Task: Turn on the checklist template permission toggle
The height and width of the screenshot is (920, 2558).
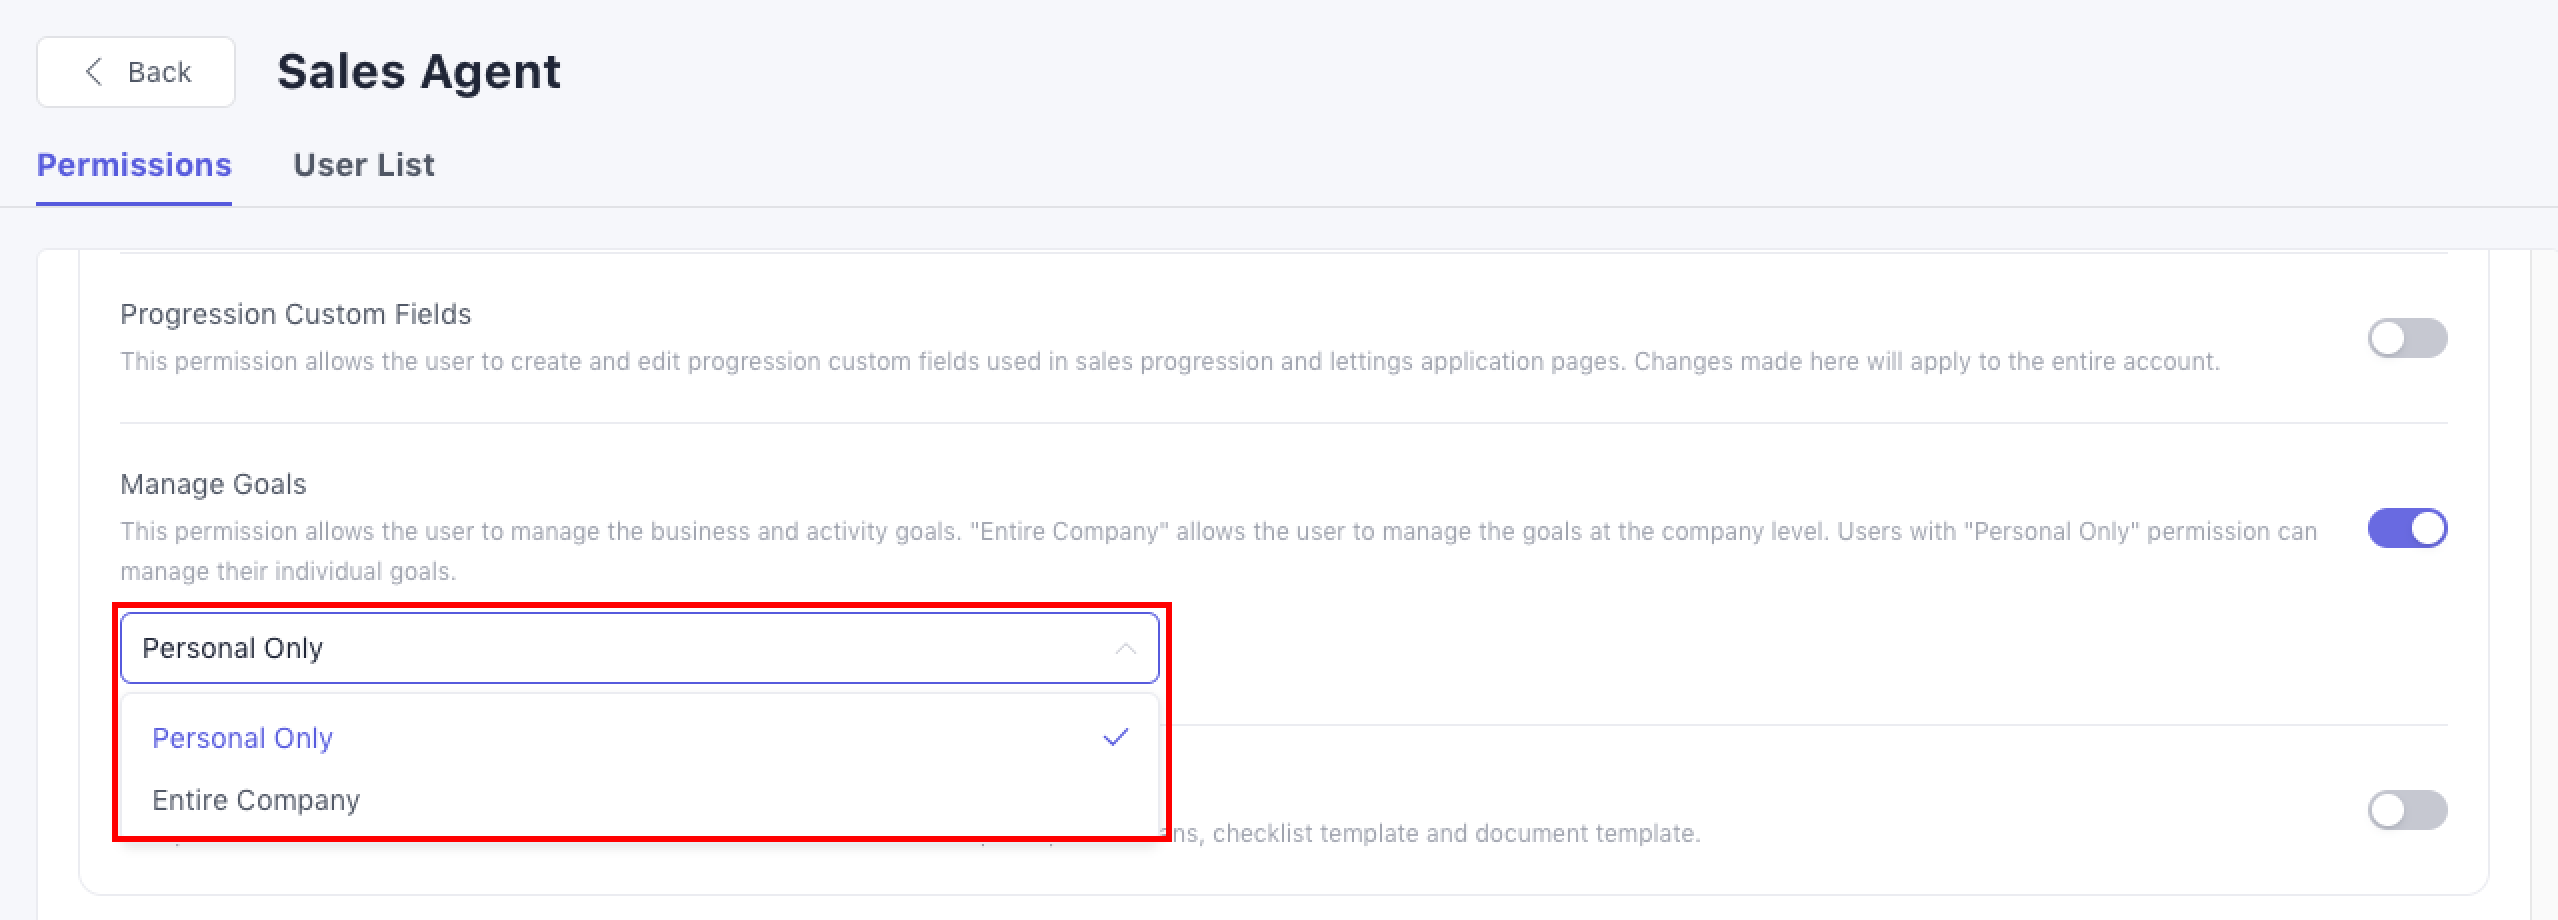Action: (2406, 810)
